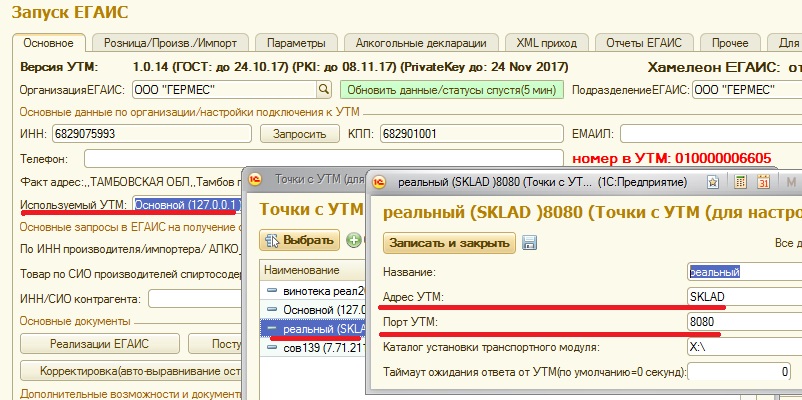Select the винотека row in the list
802x400 pixels.
pyautogui.click(x=305, y=290)
